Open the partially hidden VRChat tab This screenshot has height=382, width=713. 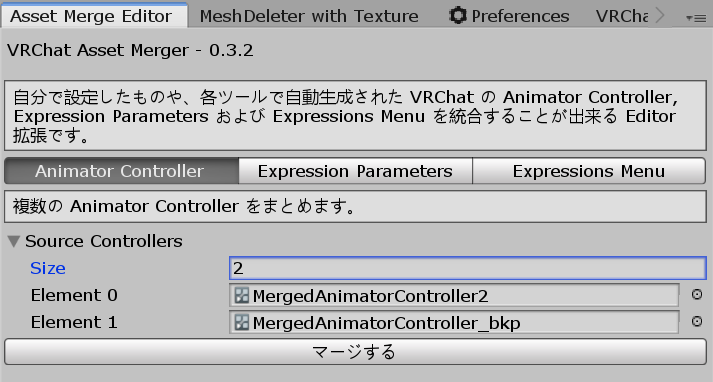622,16
